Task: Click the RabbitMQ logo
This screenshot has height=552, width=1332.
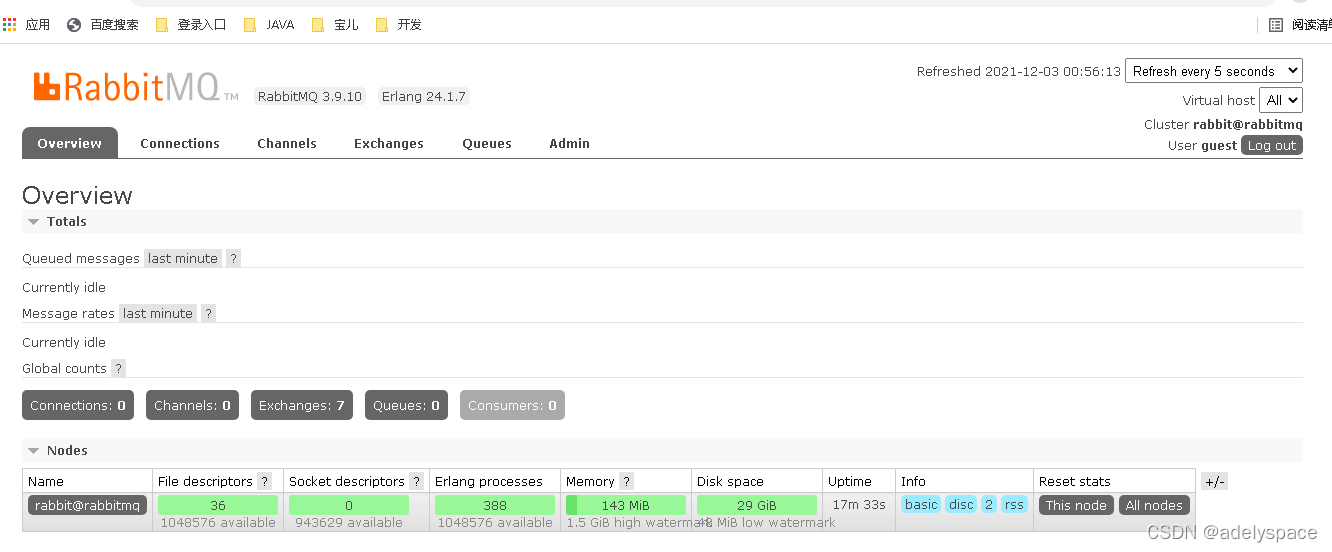Action: (135, 87)
